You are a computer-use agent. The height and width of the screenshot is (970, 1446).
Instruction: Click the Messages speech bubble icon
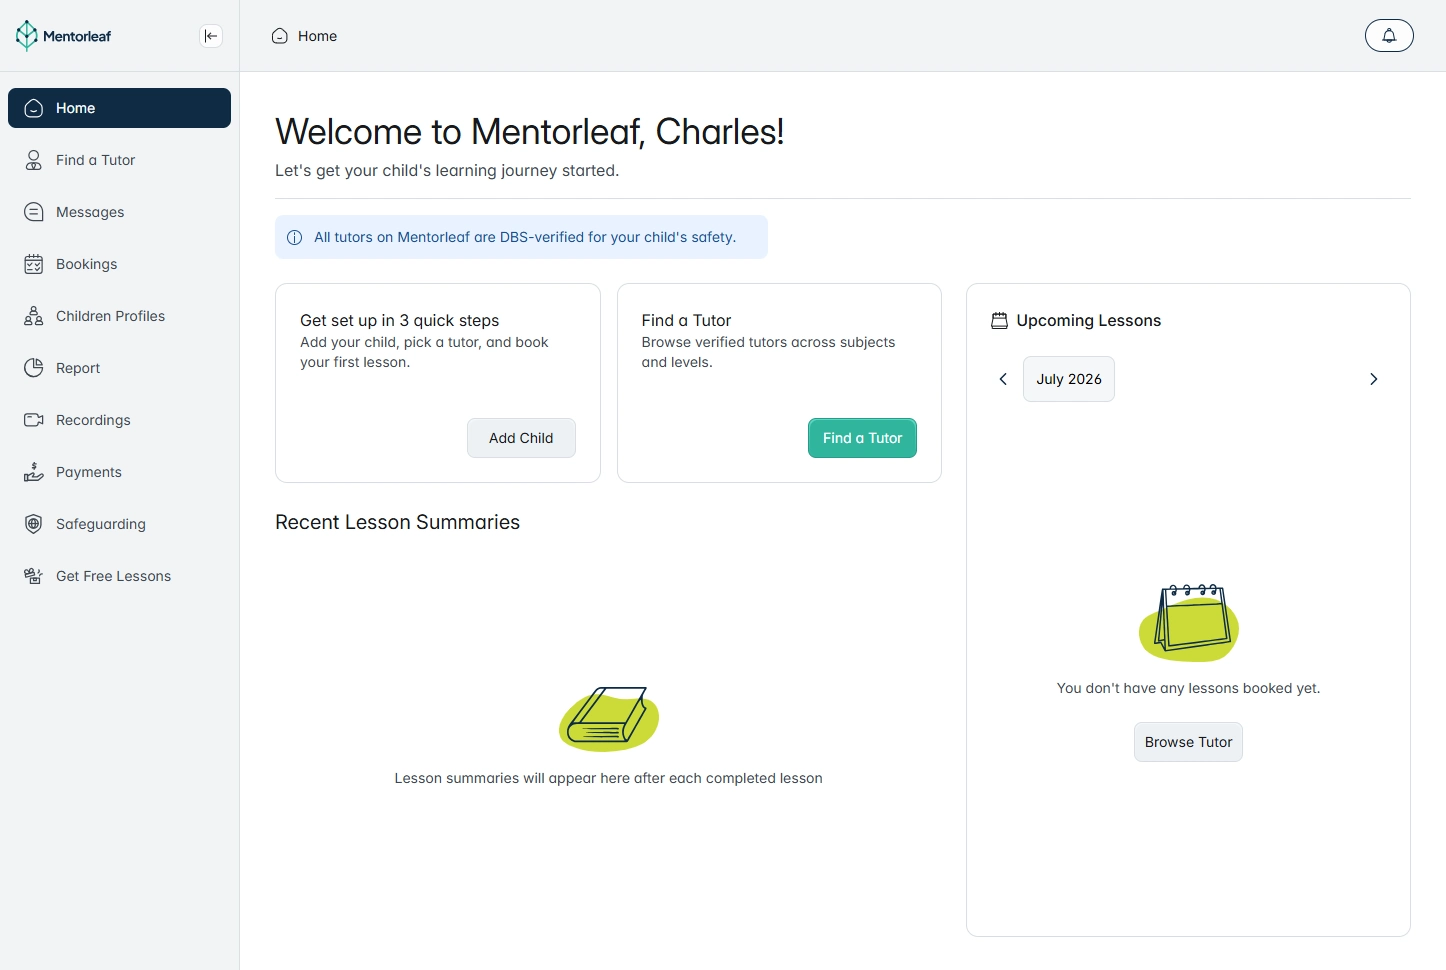[x=34, y=212]
